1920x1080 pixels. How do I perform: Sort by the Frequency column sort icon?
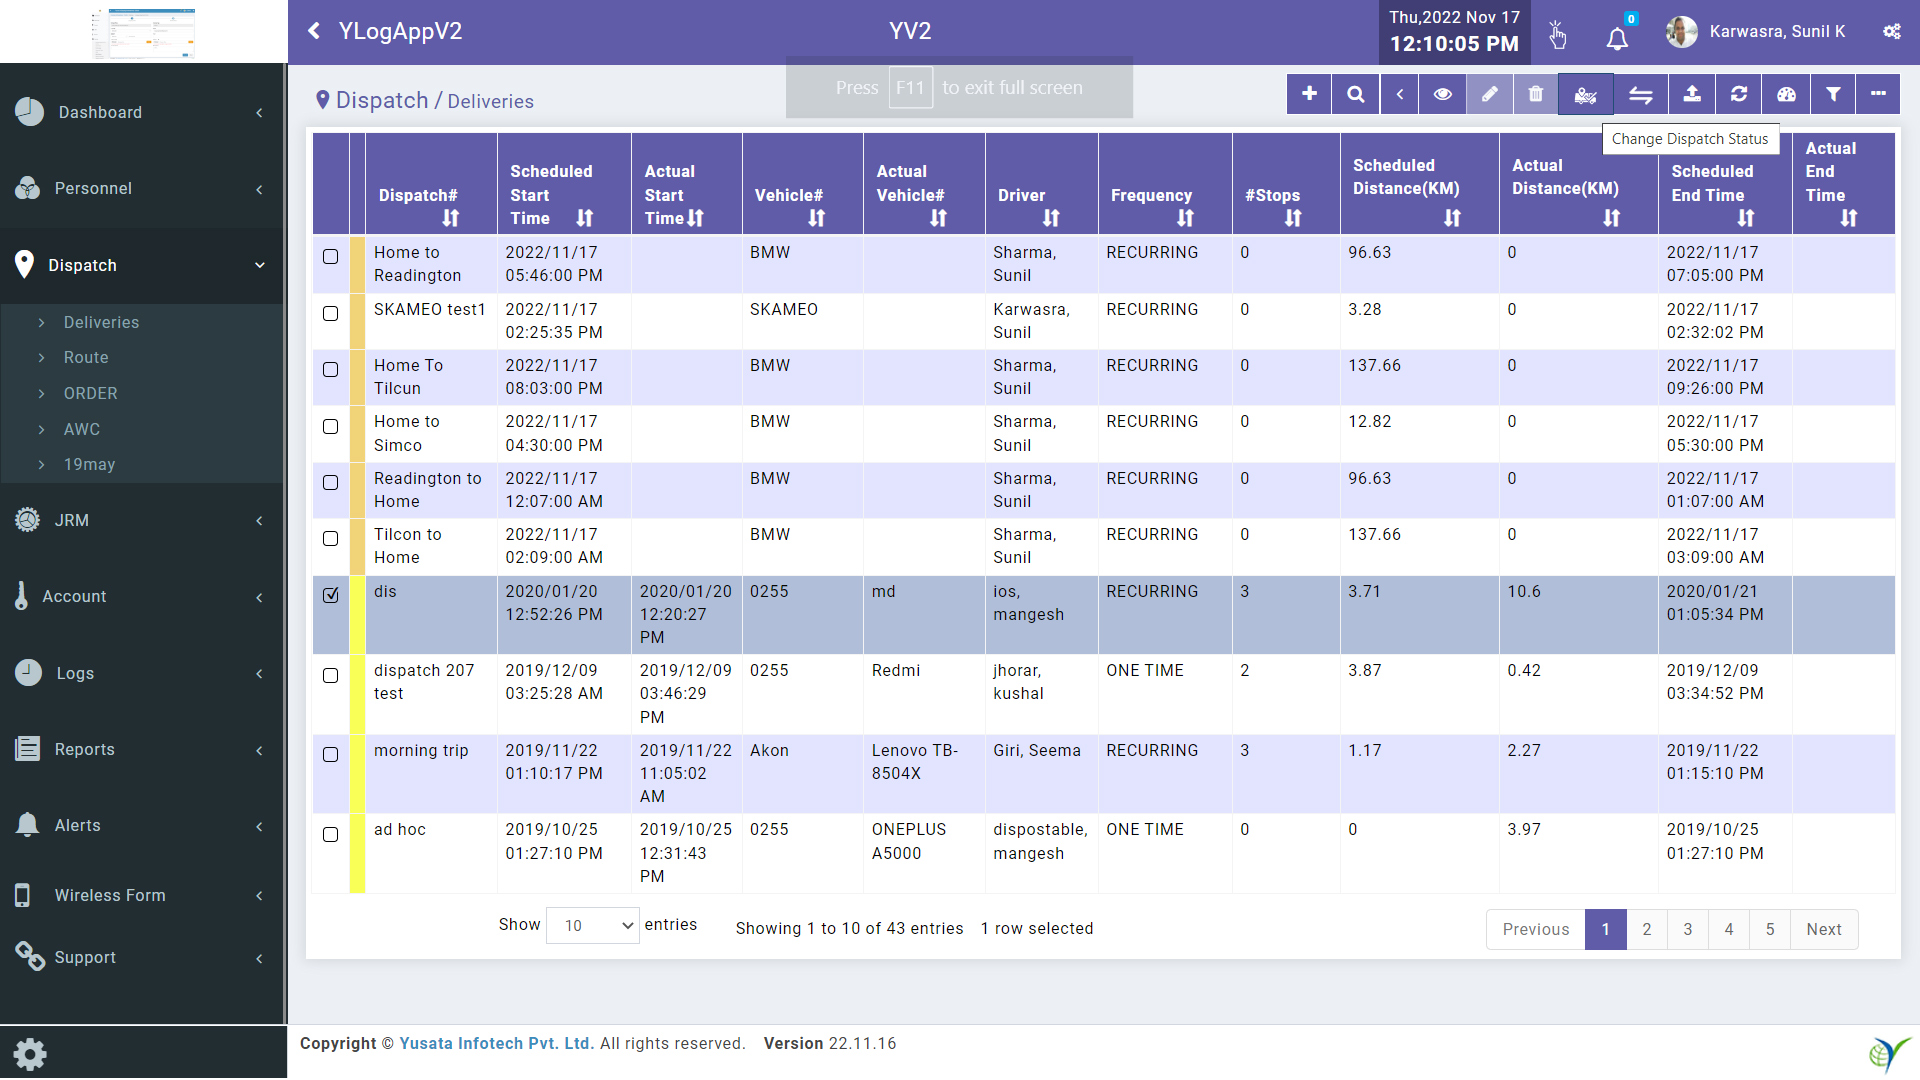(1185, 218)
